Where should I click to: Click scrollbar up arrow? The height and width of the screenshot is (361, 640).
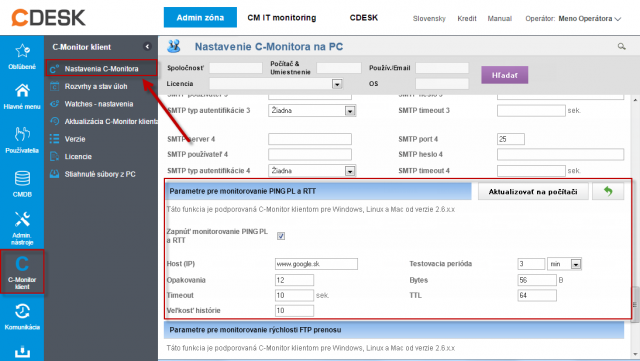[635, 100]
